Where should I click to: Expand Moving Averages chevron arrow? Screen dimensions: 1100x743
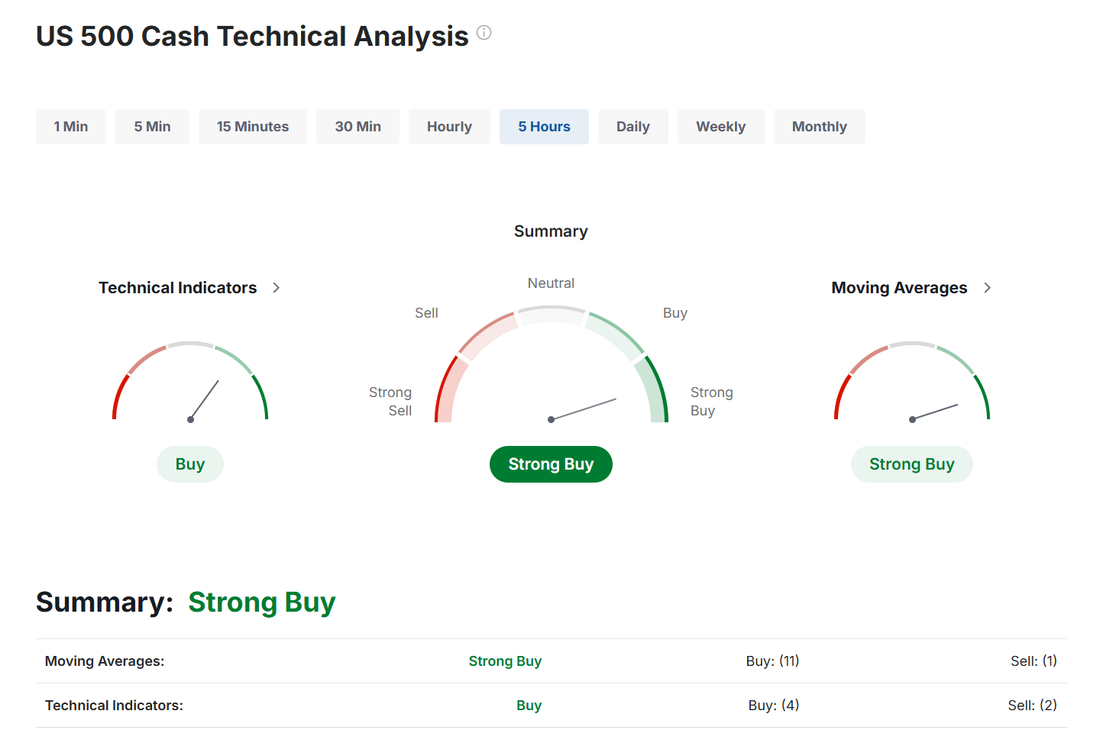(x=987, y=288)
